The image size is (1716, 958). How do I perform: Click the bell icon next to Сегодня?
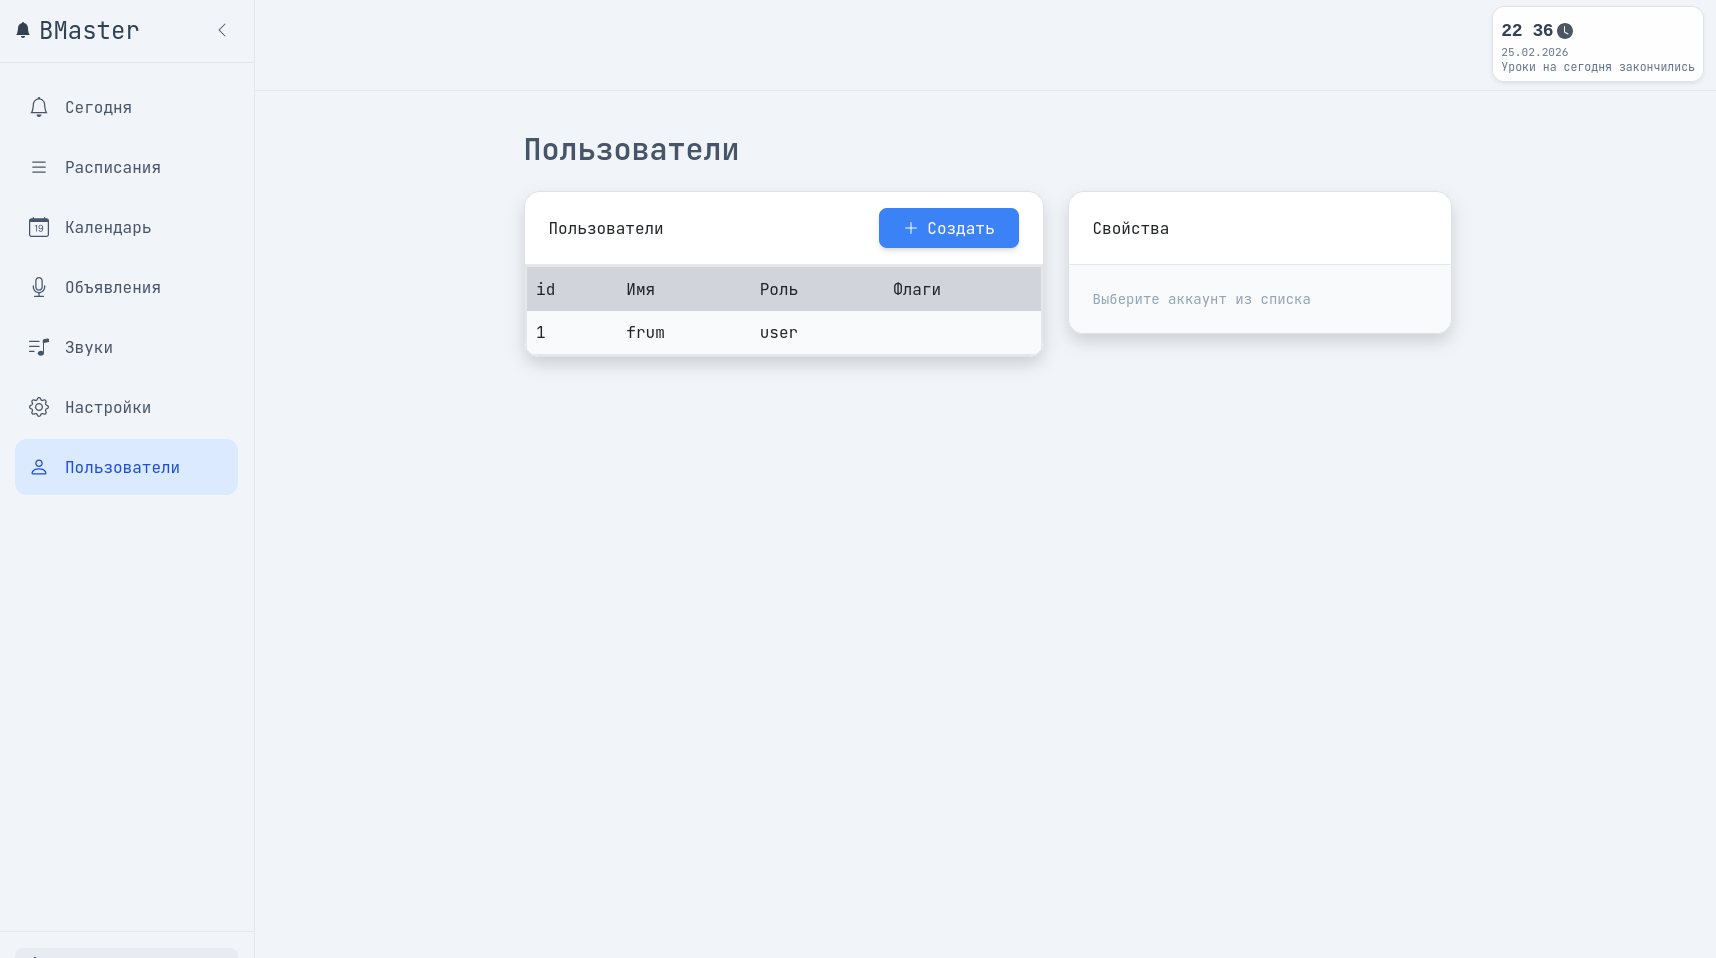[39, 107]
